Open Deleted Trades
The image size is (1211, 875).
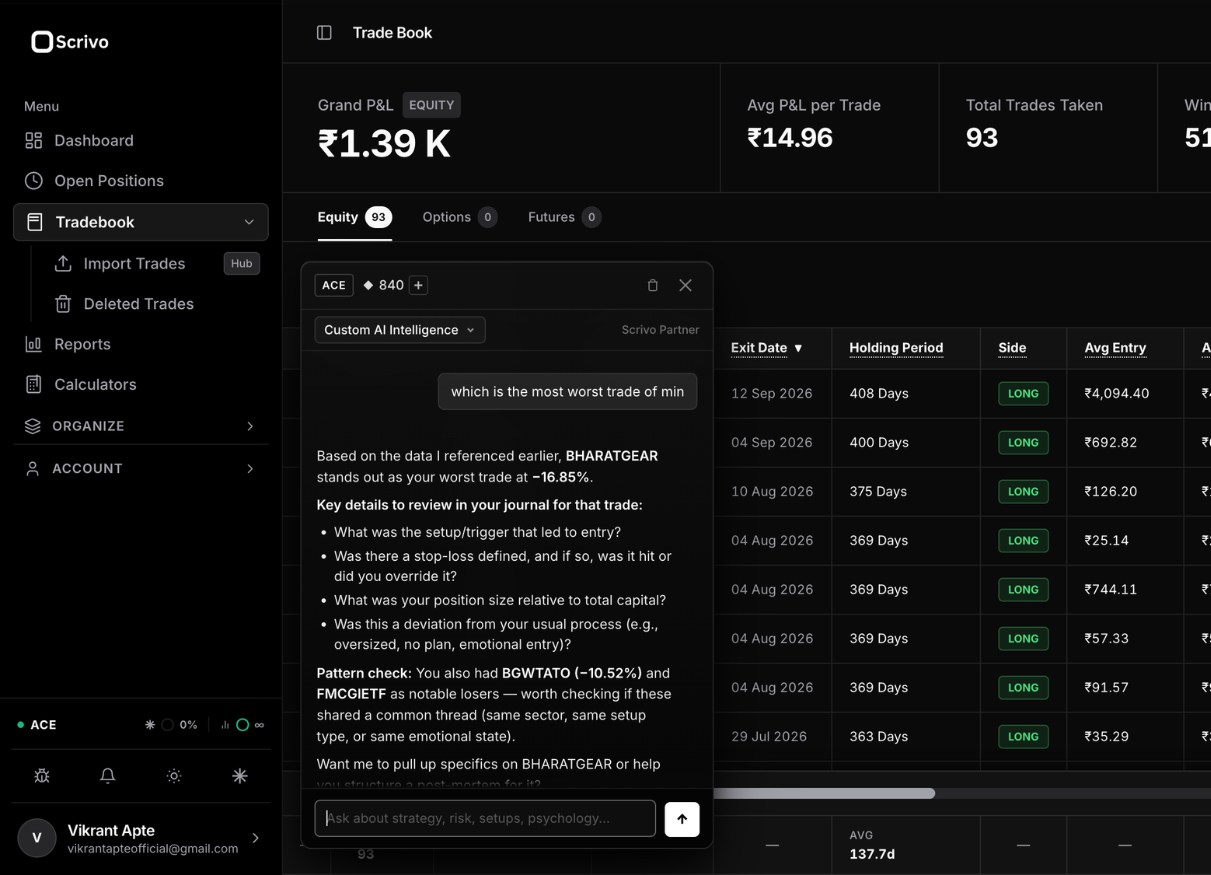(138, 304)
